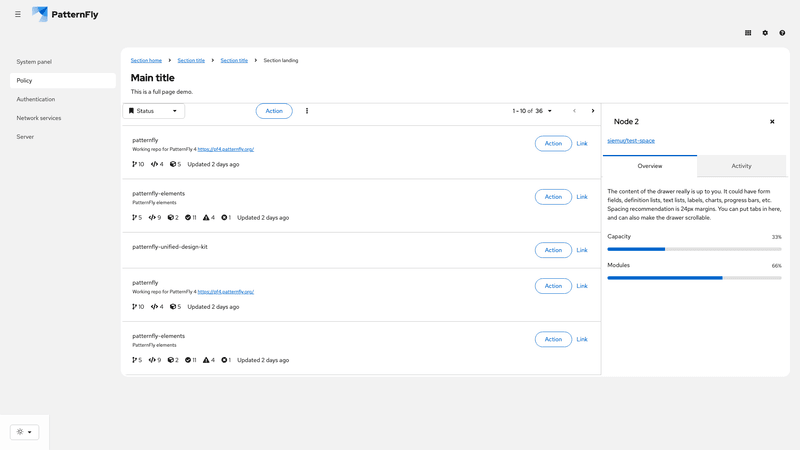Image resolution: width=800 pixels, height=450 pixels.
Task: Click cube icon in first patternfly-elements row
Action: click(x=171, y=217)
